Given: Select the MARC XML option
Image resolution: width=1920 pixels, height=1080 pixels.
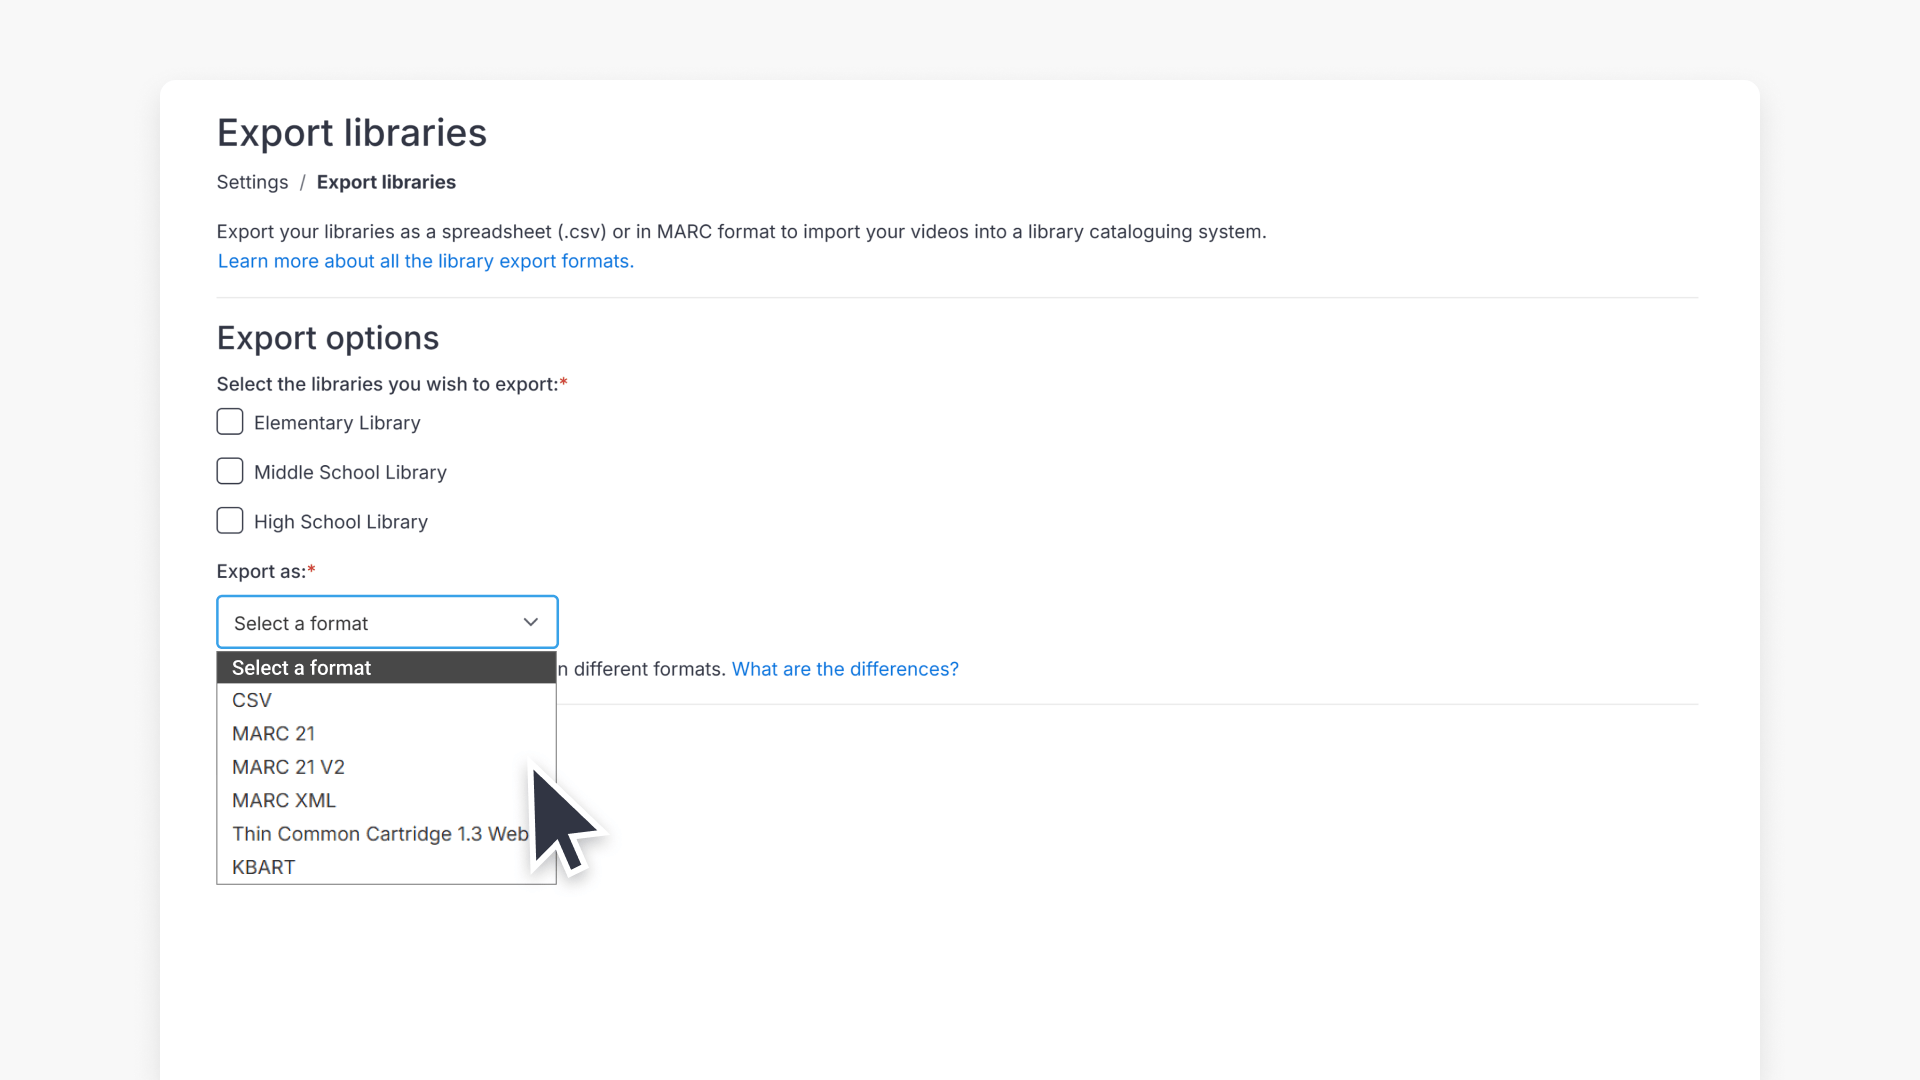Looking at the screenshot, I should [283, 800].
